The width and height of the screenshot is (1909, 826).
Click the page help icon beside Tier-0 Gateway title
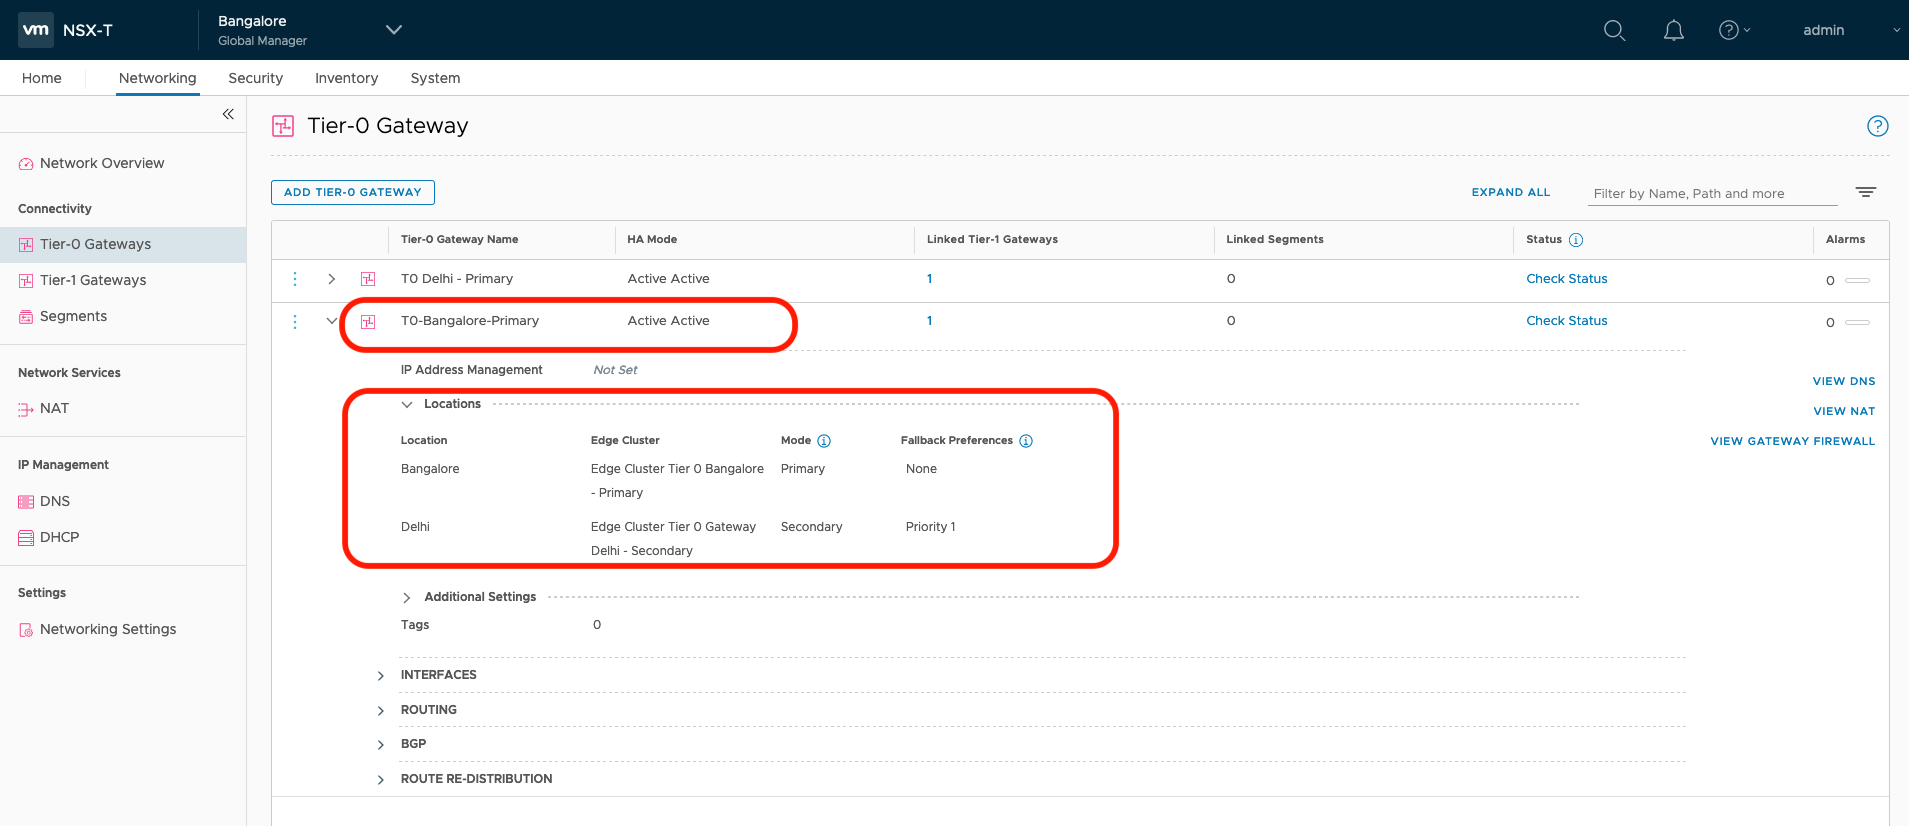tap(1877, 126)
